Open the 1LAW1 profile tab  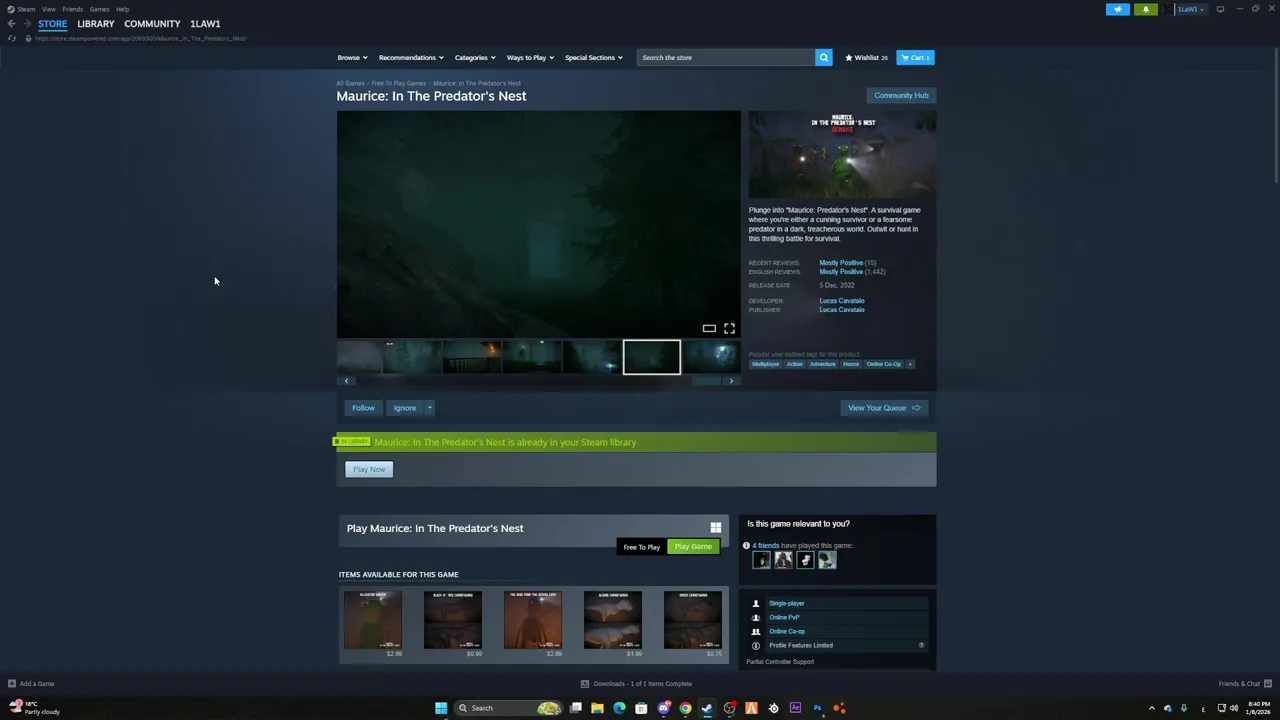[205, 23]
